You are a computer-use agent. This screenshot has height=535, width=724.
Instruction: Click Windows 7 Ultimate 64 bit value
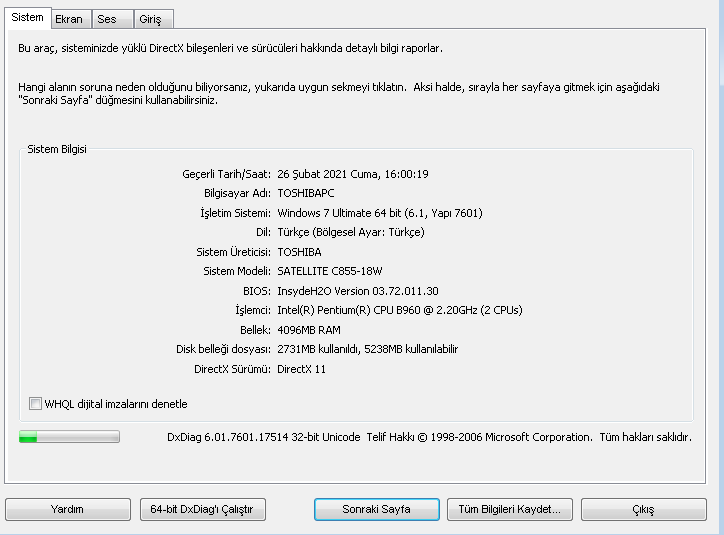pos(380,213)
